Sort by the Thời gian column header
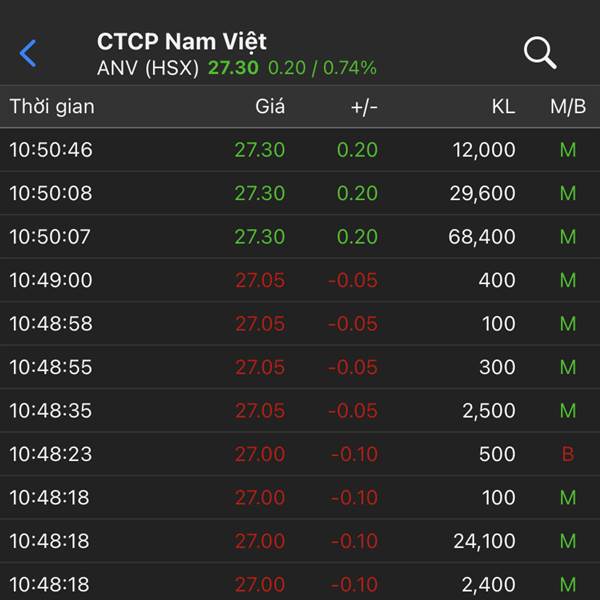The height and width of the screenshot is (600, 600). 52,106
